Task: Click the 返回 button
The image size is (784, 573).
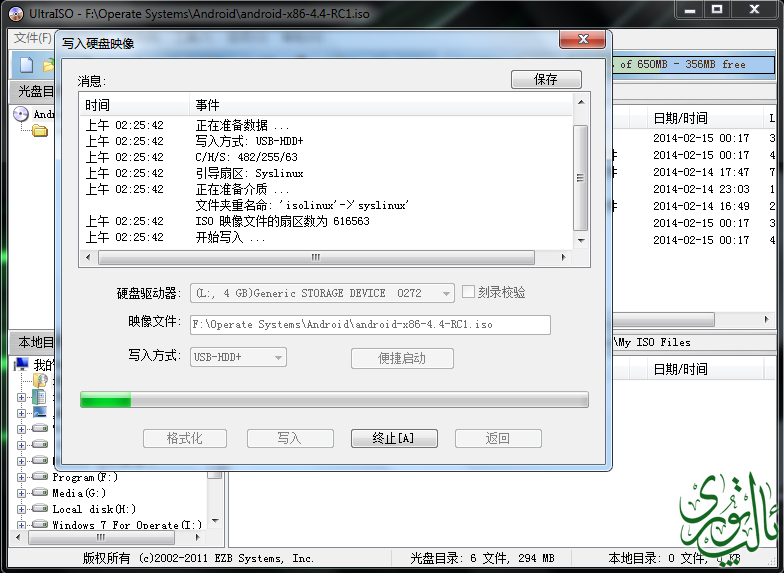Action: 498,438
